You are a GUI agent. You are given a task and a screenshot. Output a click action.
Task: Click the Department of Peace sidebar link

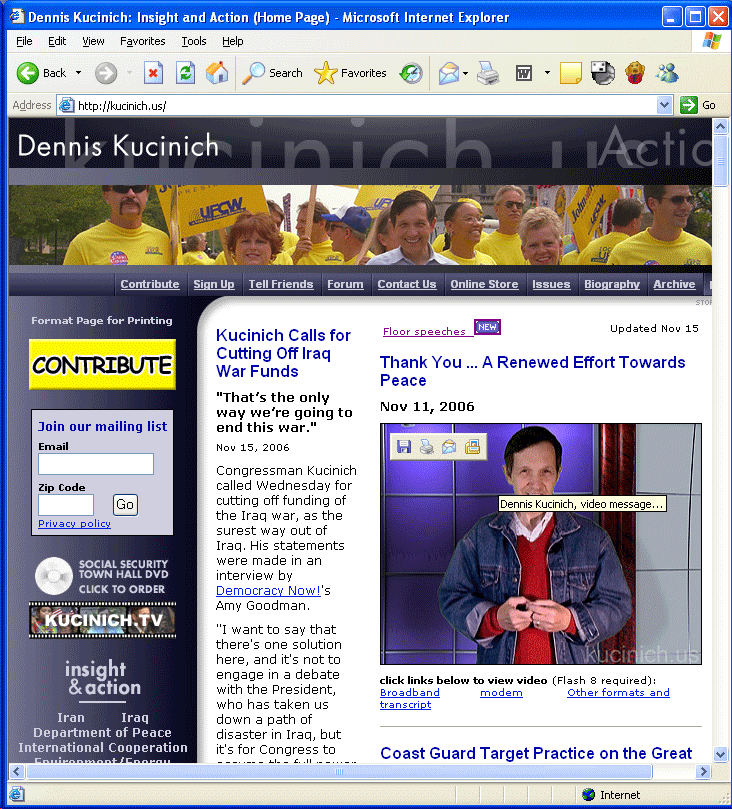102,733
